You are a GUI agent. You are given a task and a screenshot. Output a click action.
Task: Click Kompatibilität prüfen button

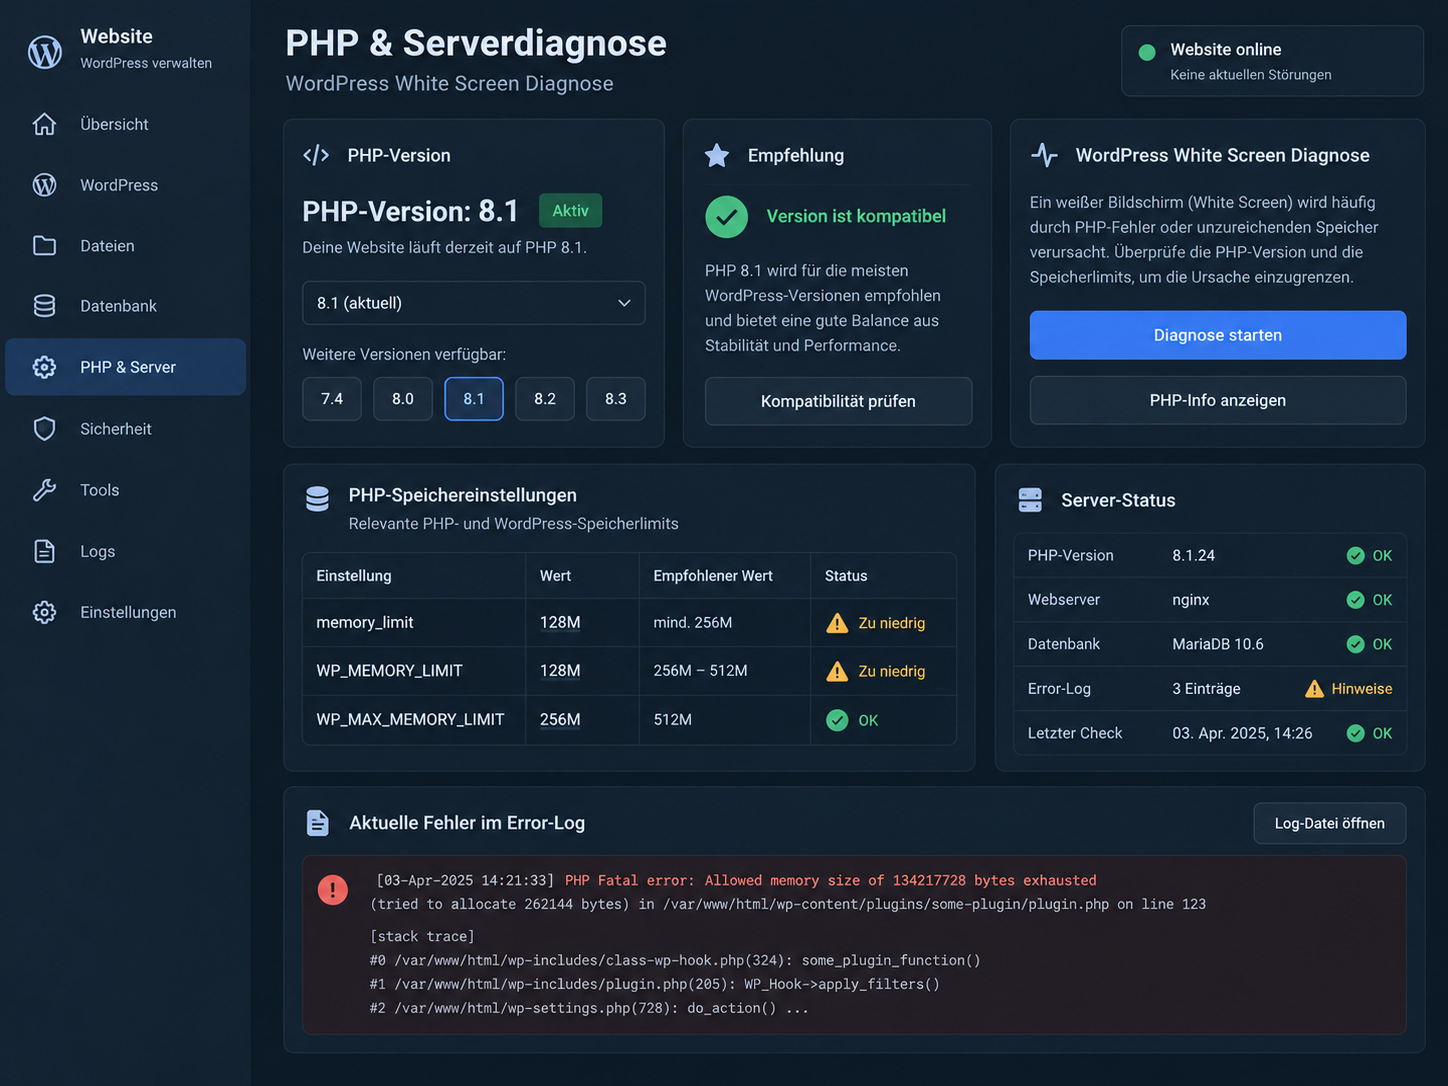tap(838, 401)
